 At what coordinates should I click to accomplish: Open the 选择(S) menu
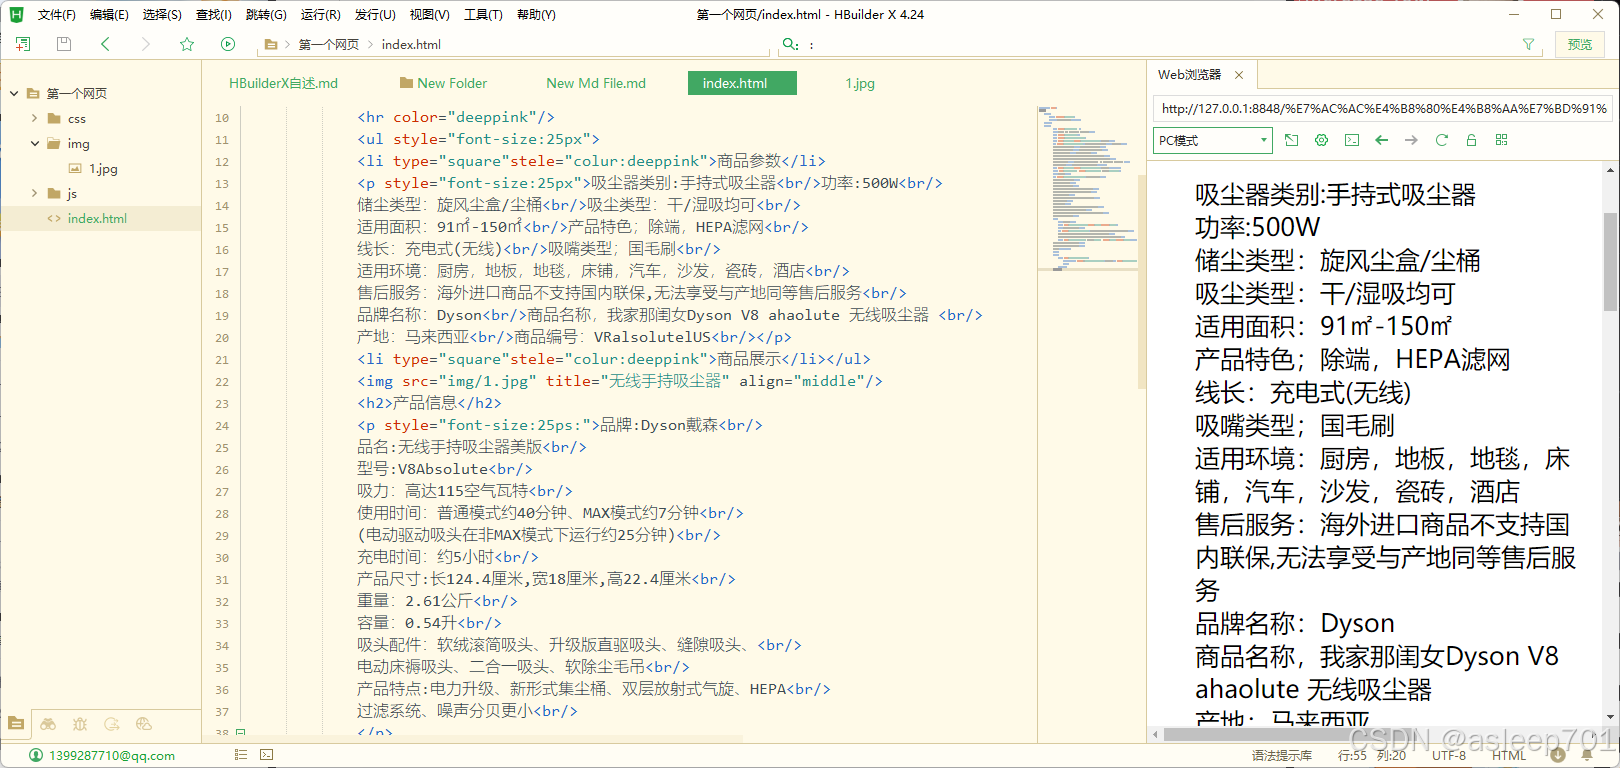(x=162, y=14)
